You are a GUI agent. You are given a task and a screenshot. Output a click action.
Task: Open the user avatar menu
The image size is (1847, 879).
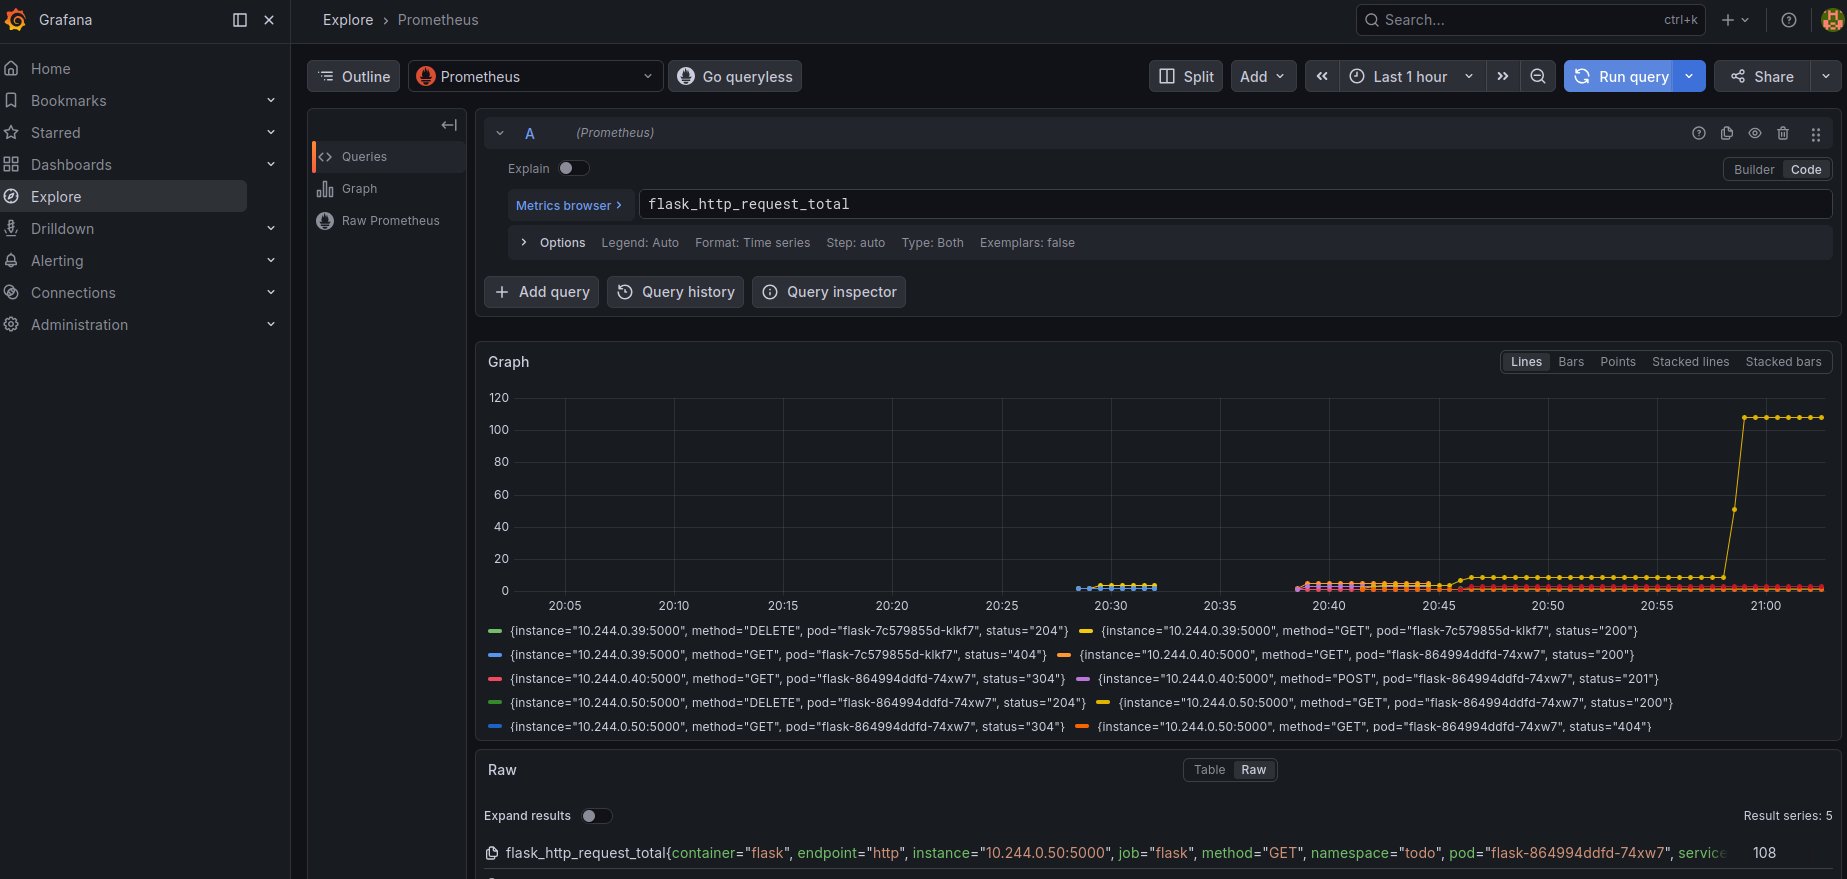[1832, 20]
